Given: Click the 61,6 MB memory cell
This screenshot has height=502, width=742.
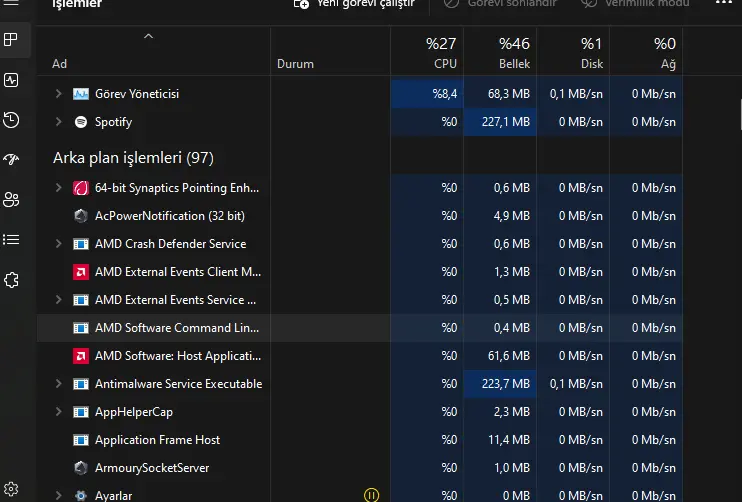Looking at the screenshot, I should coord(500,356).
